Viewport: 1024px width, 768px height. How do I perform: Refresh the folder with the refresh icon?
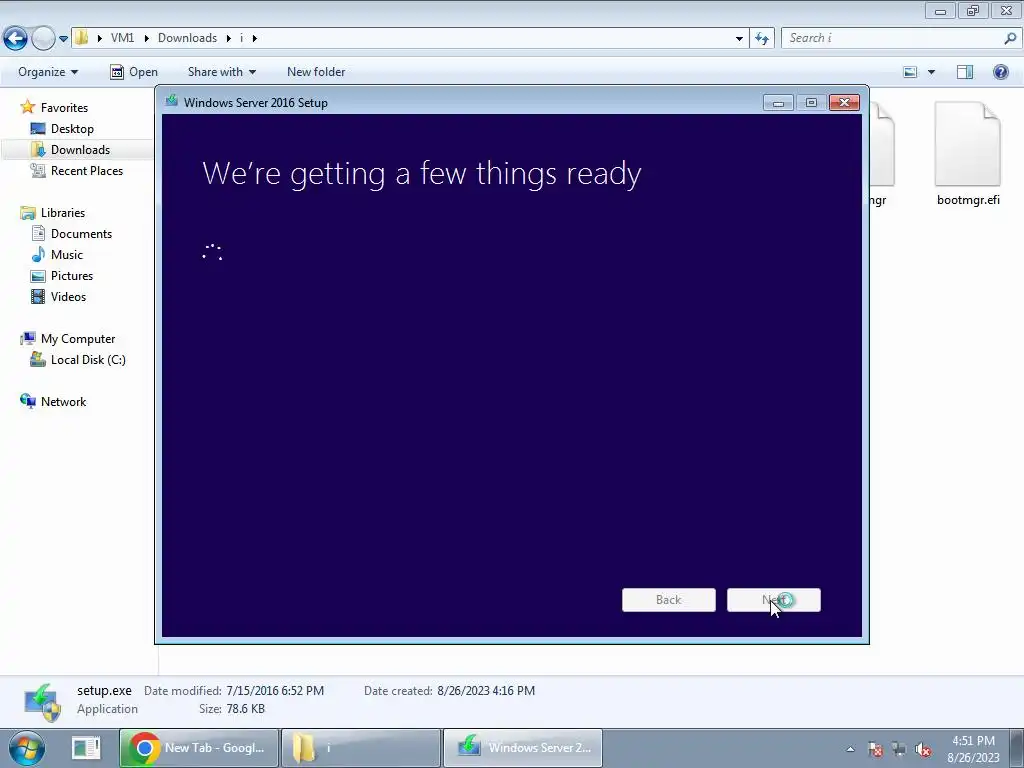coord(762,39)
